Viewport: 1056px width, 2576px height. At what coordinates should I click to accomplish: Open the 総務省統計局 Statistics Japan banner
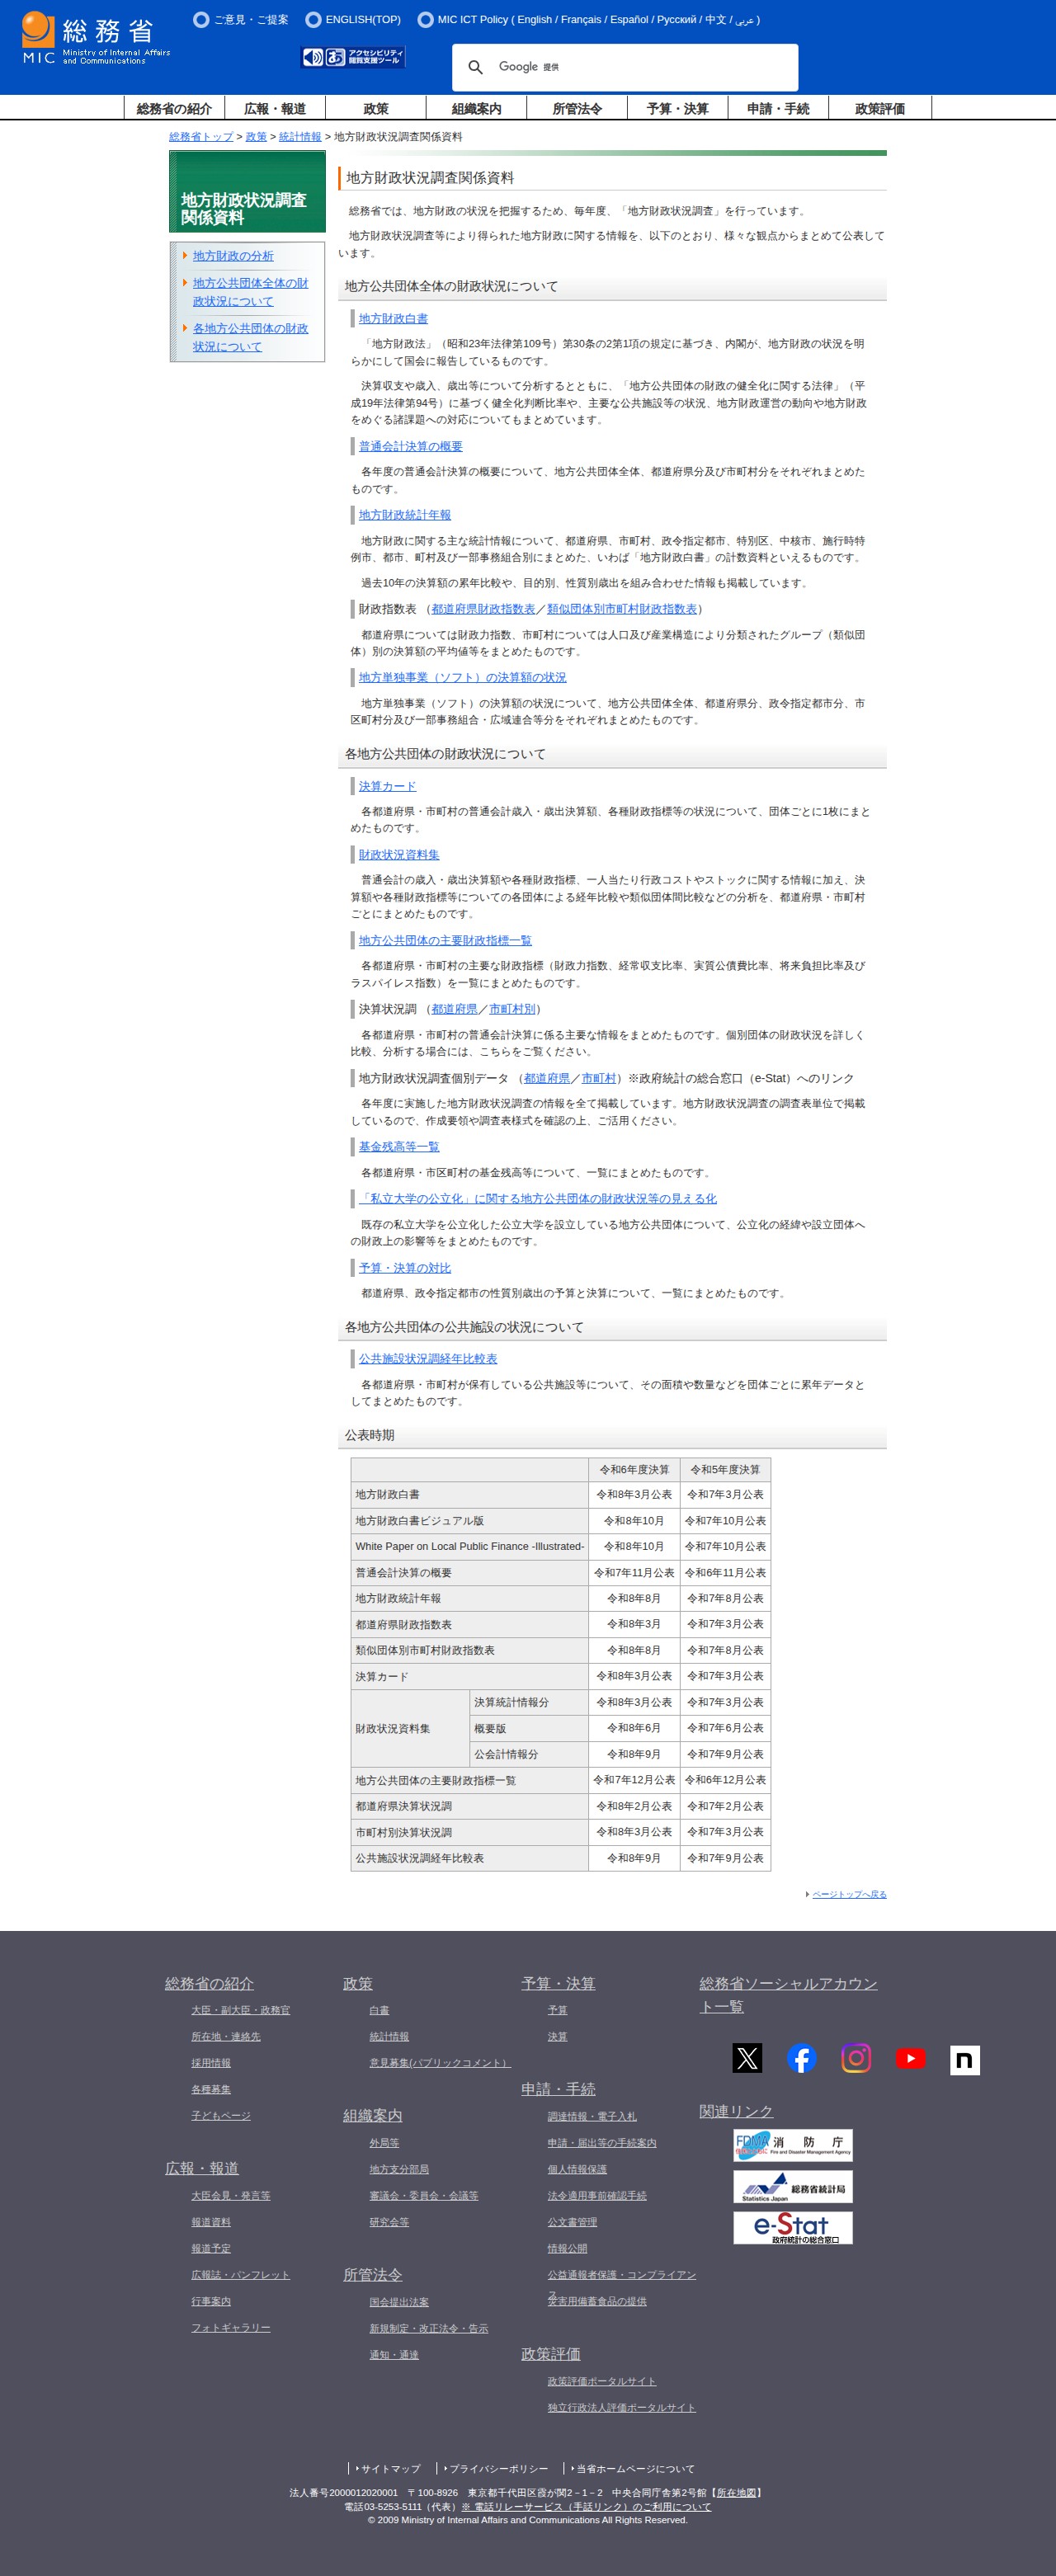coord(793,2186)
